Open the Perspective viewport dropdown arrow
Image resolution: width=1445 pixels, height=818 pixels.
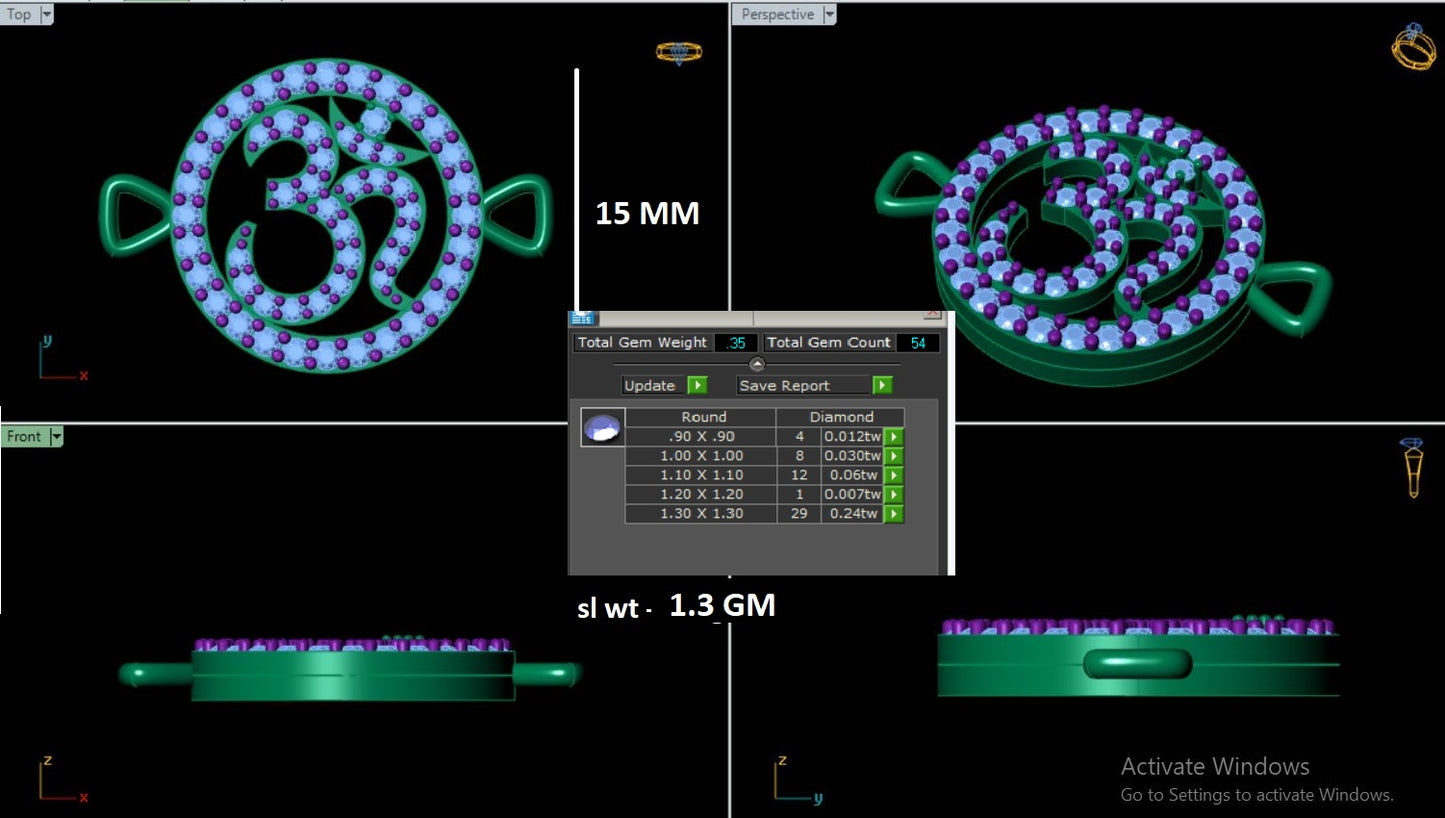tap(828, 14)
